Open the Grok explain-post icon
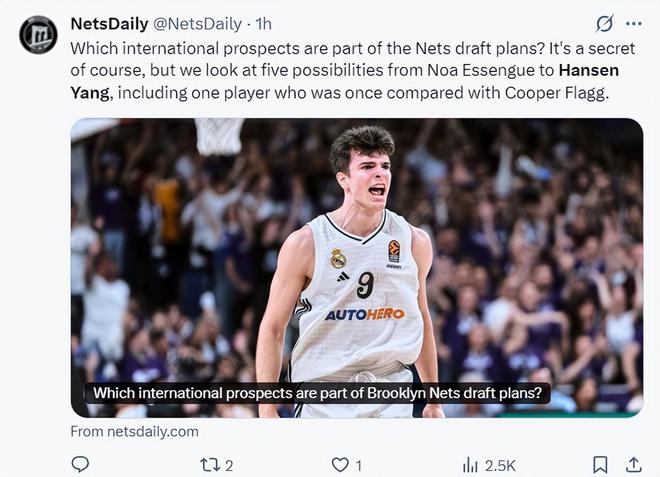Viewport: 660px width, 477px height. (x=604, y=23)
